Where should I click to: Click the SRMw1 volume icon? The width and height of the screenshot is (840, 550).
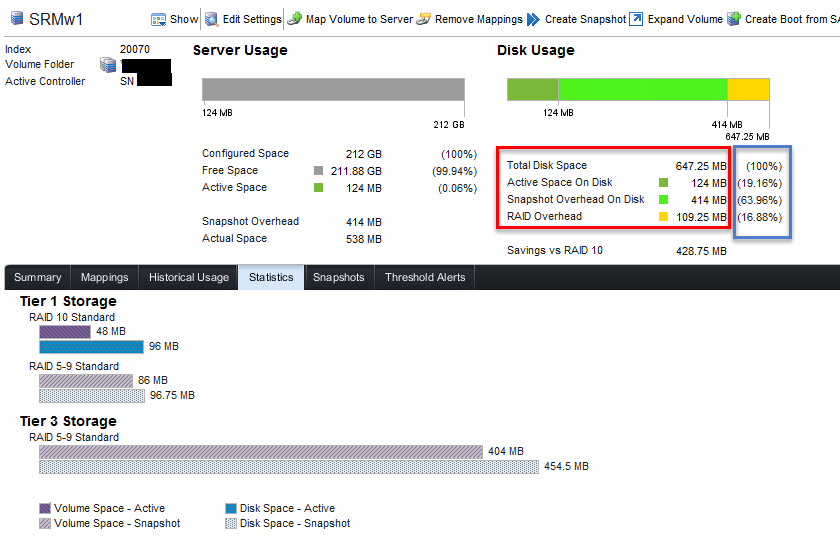[16, 20]
